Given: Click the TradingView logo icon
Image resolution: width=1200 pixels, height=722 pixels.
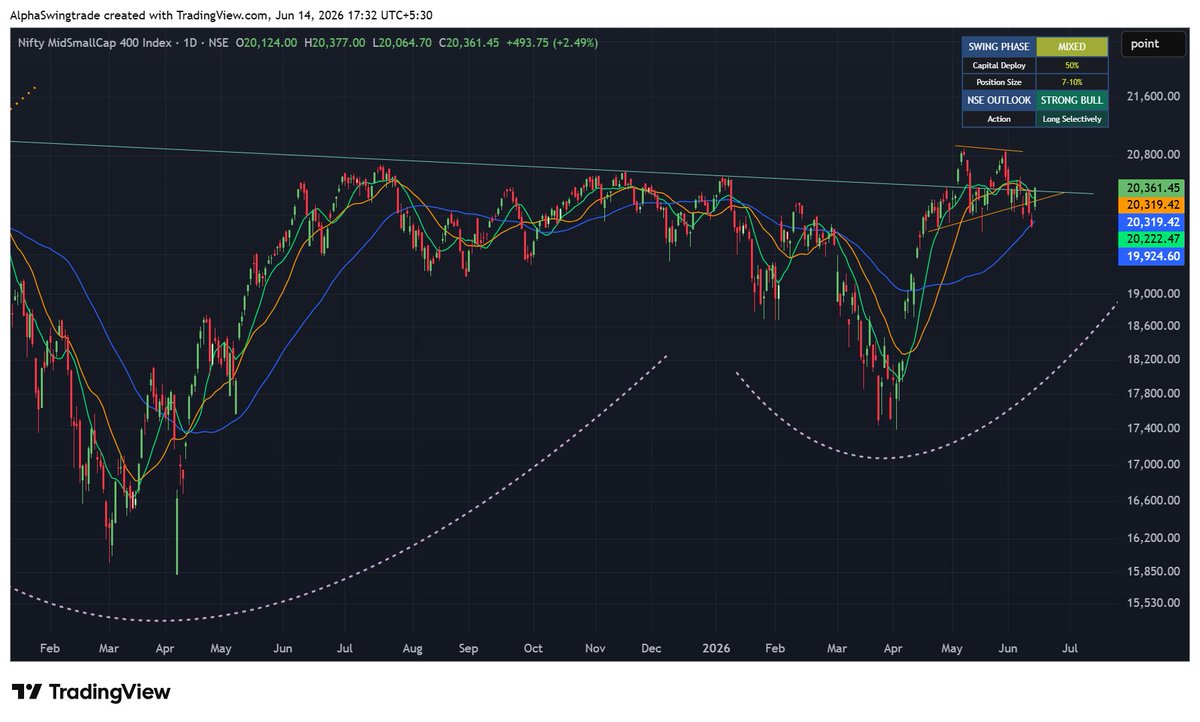Looking at the screenshot, I should [x=25, y=692].
